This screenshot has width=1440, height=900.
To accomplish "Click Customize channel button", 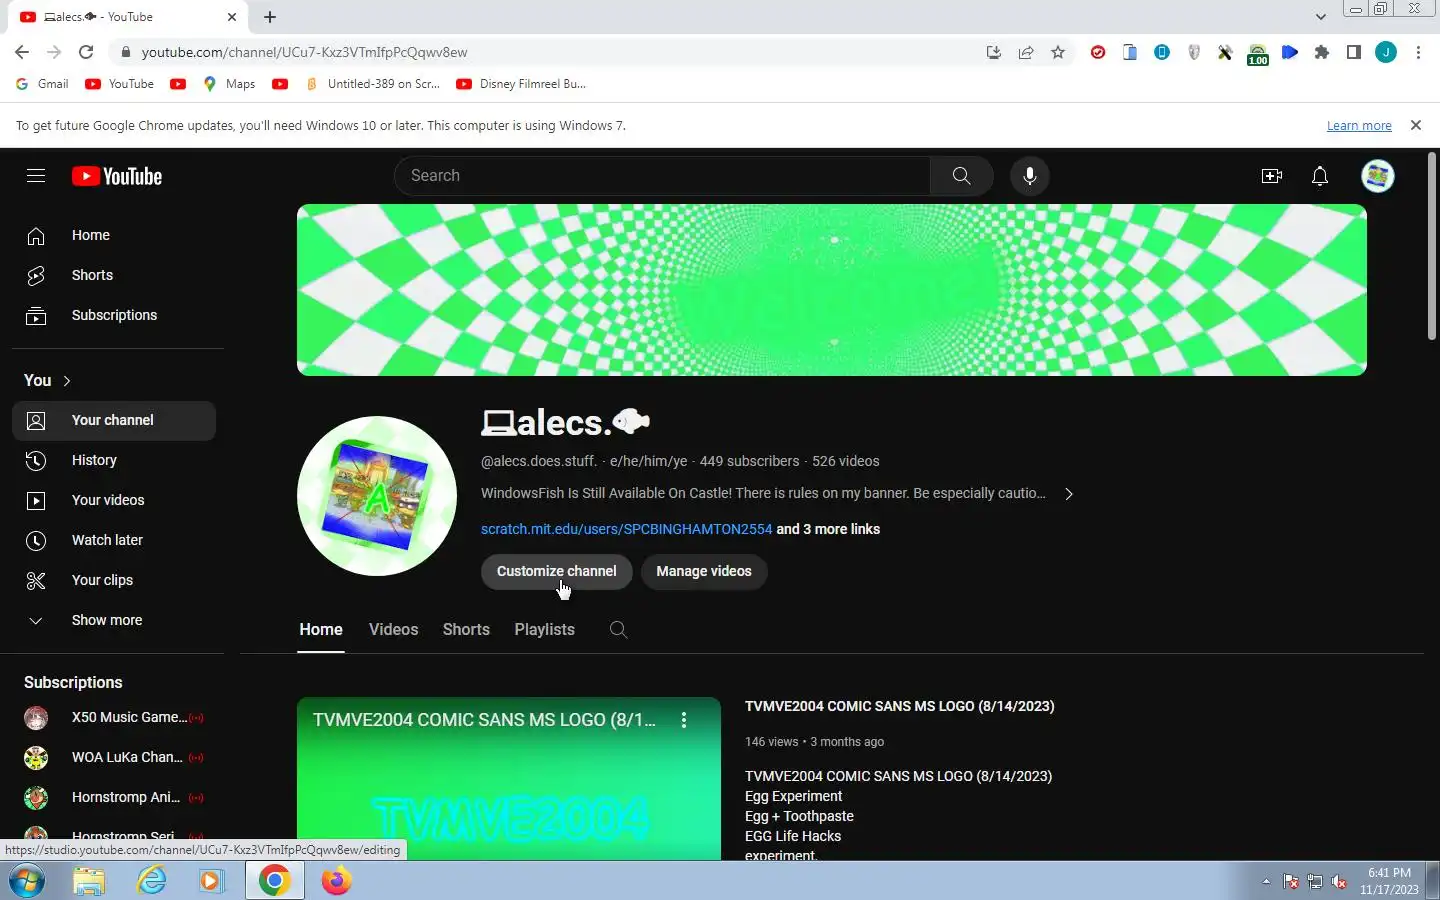I will click(x=557, y=571).
